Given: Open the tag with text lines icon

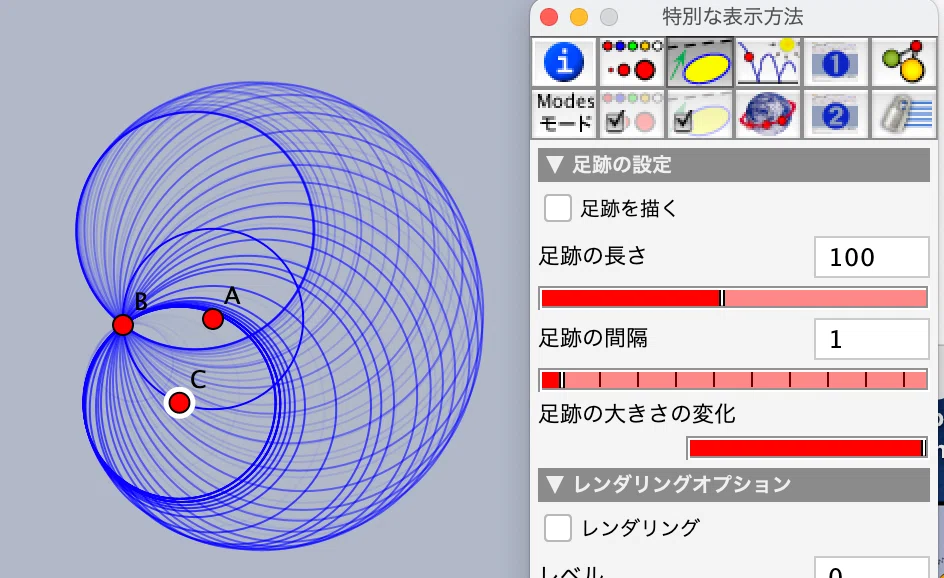Looking at the screenshot, I should point(904,114).
